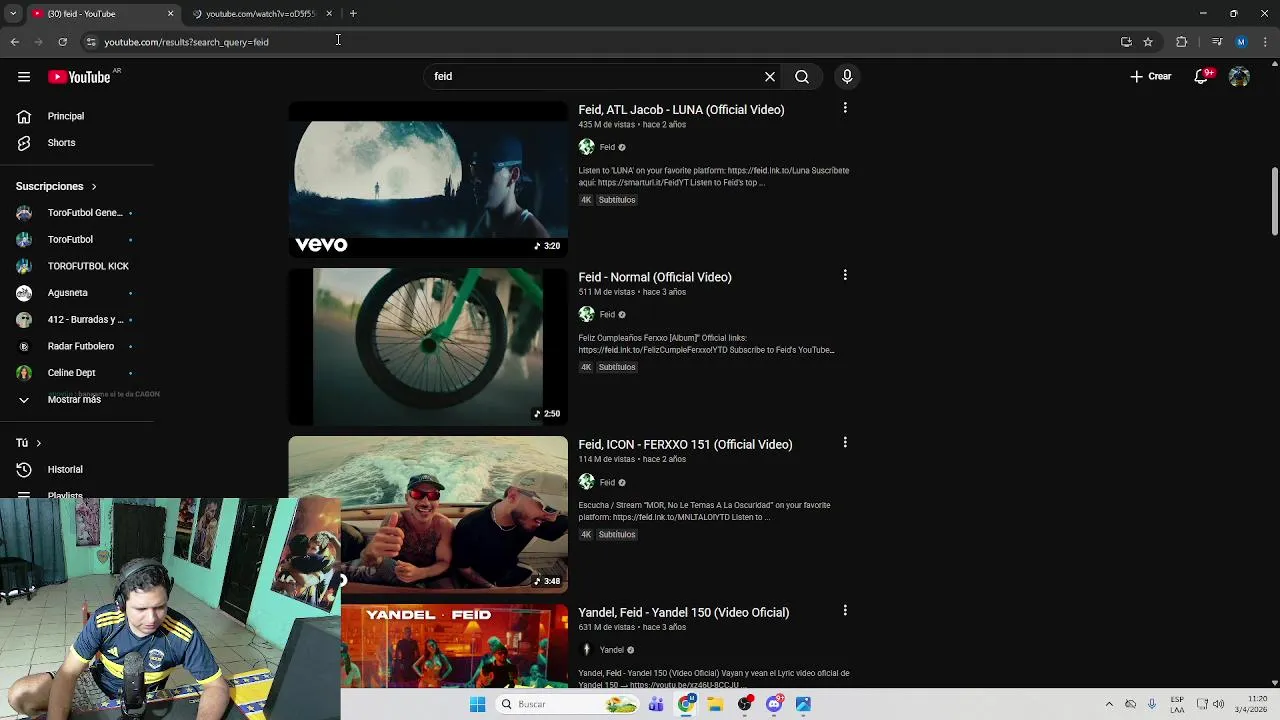Open the YouTube hamburger guide menu
Image resolution: width=1280 pixels, height=720 pixels.
point(24,77)
